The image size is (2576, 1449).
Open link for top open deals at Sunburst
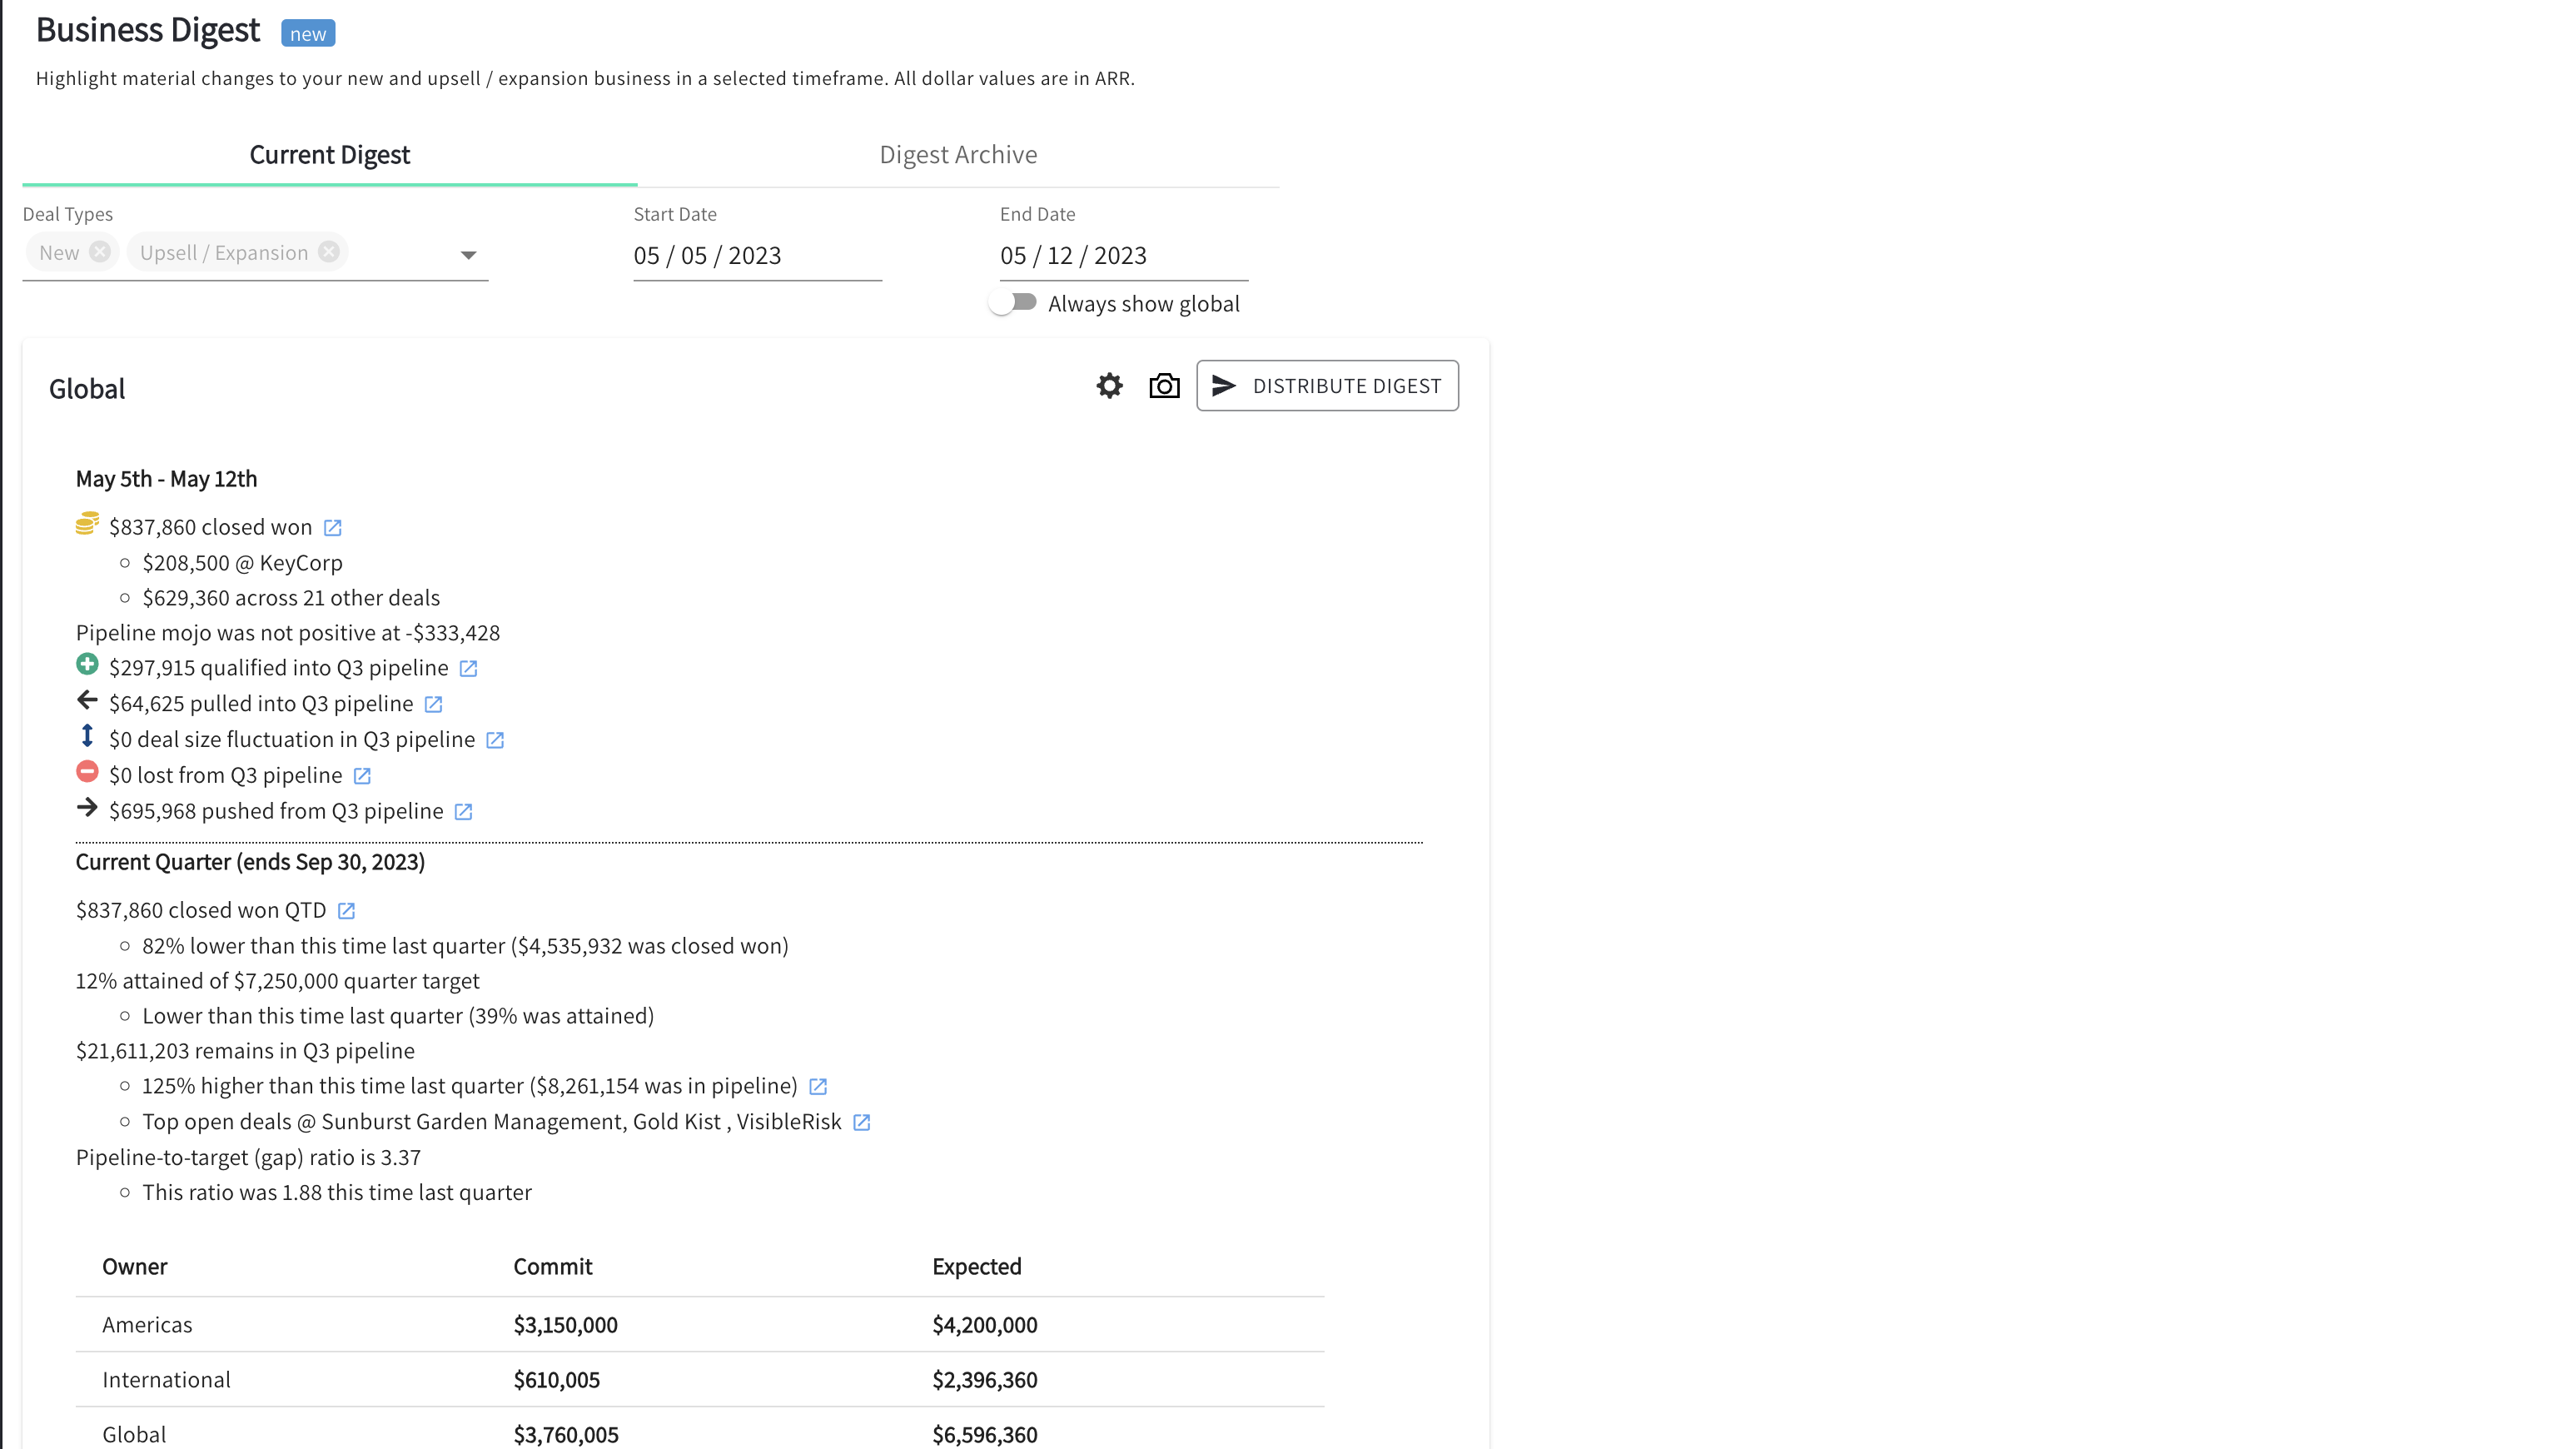click(x=862, y=1121)
